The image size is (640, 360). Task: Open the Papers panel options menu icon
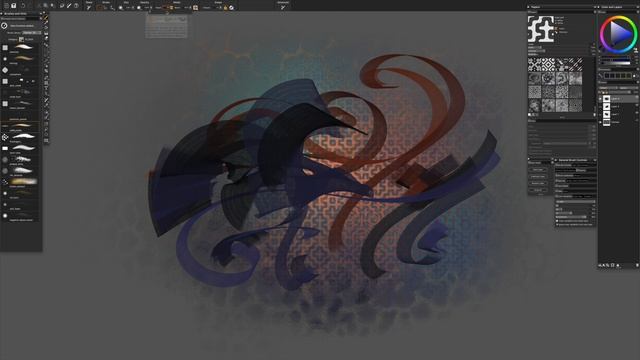click(x=594, y=12)
